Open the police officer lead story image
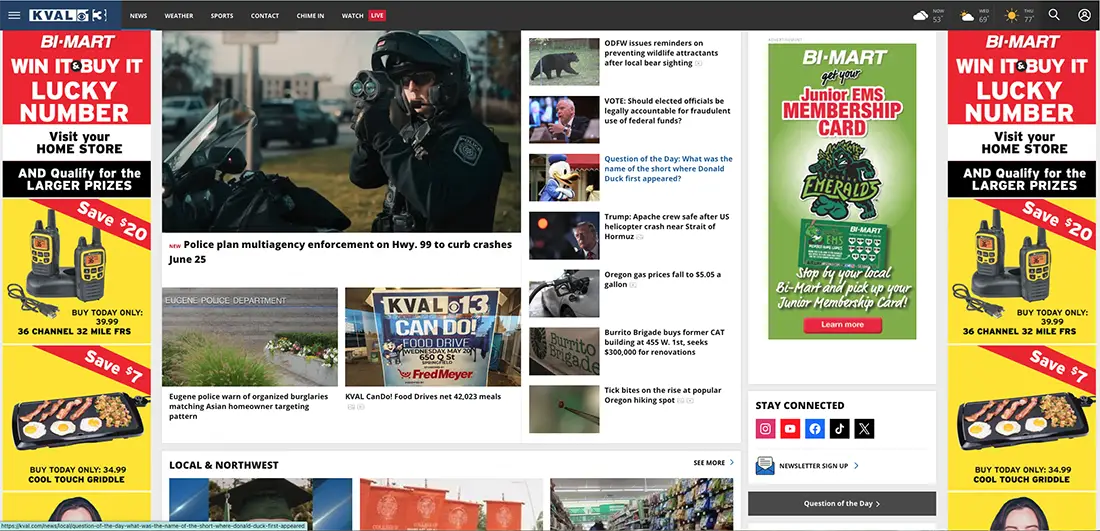The height and width of the screenshot is (531, 1100). click(x=341, y=131)
